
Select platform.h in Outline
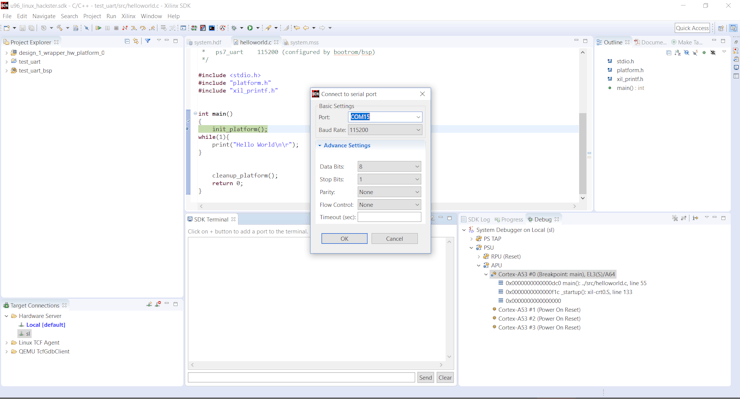[630, 70]
